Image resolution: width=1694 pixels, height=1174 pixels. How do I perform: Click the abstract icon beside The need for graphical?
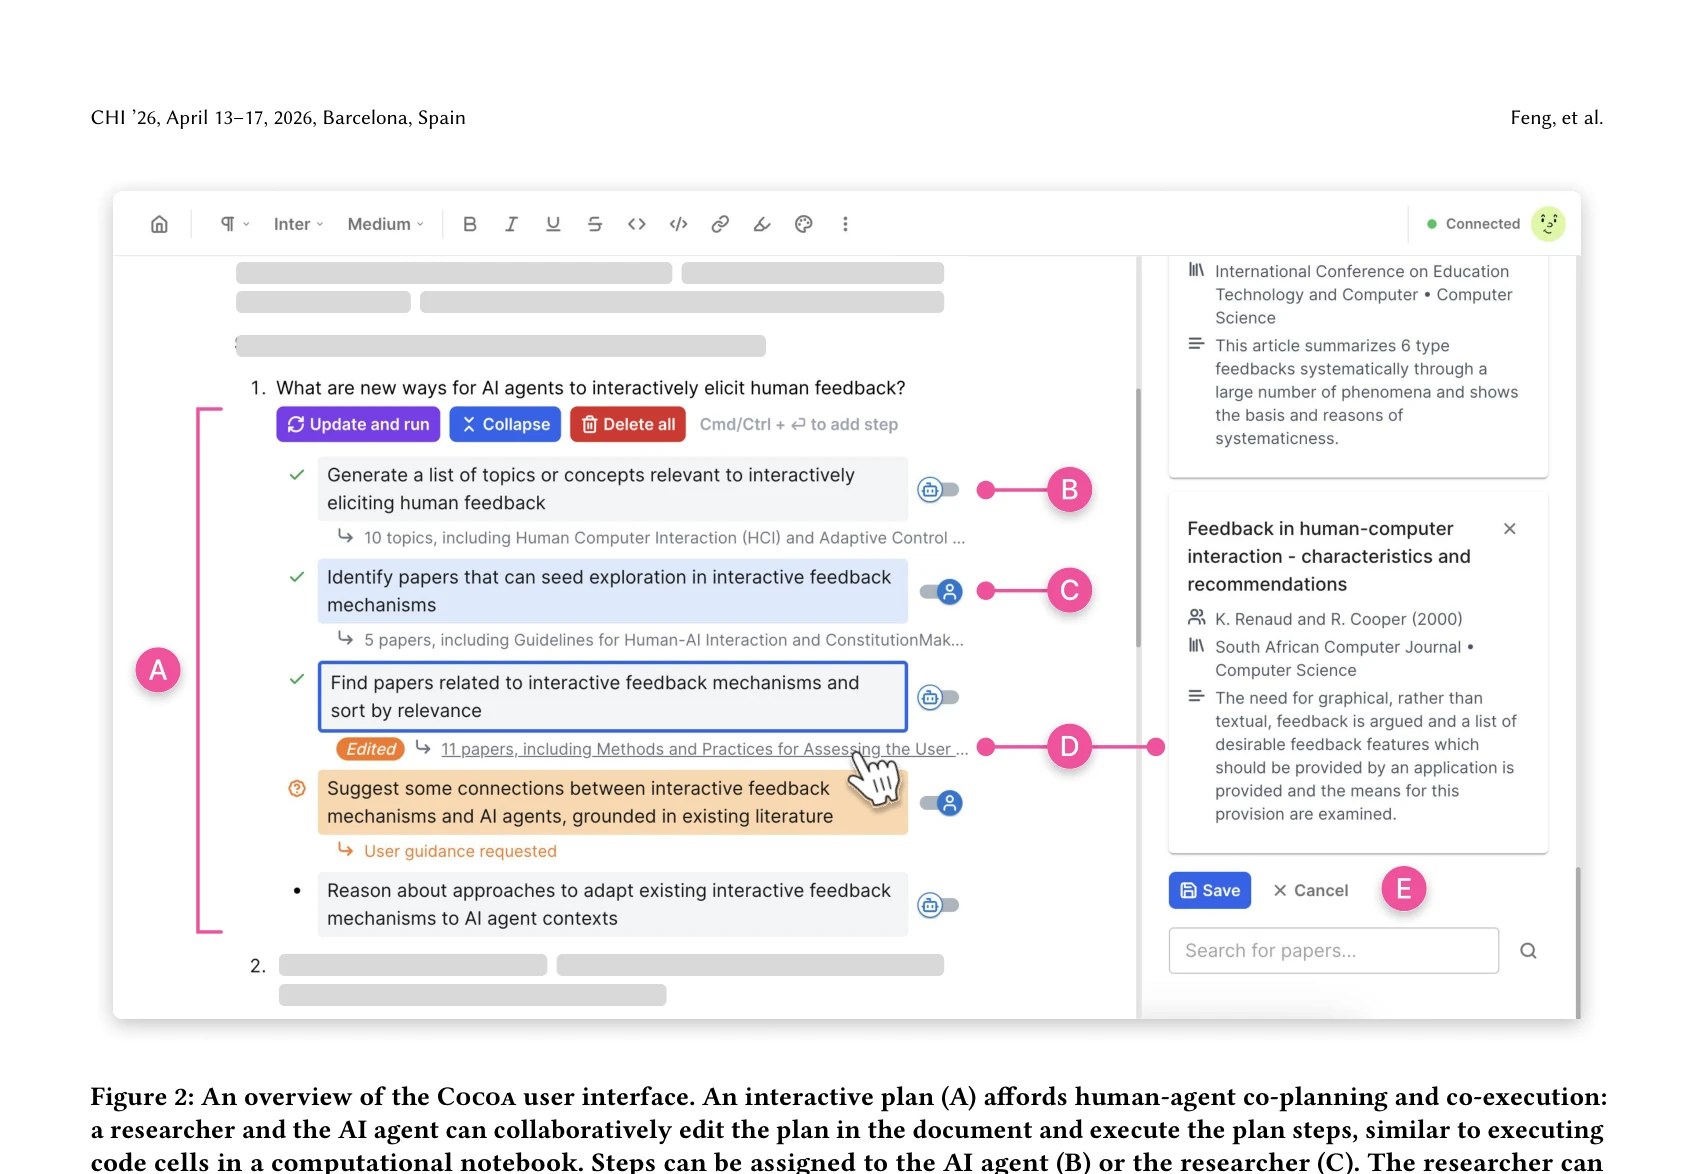click(1196, 697)
